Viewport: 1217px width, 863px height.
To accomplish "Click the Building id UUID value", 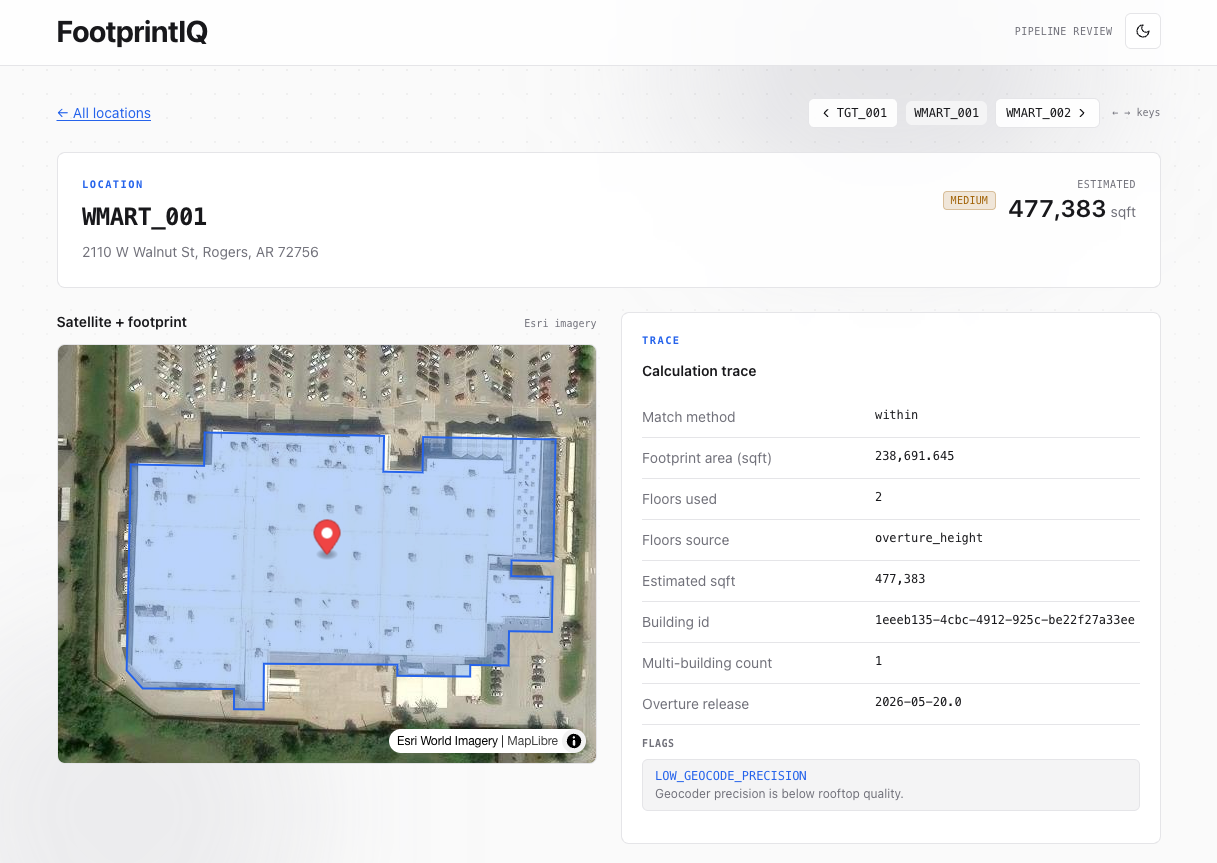I will coord(1005,620).
